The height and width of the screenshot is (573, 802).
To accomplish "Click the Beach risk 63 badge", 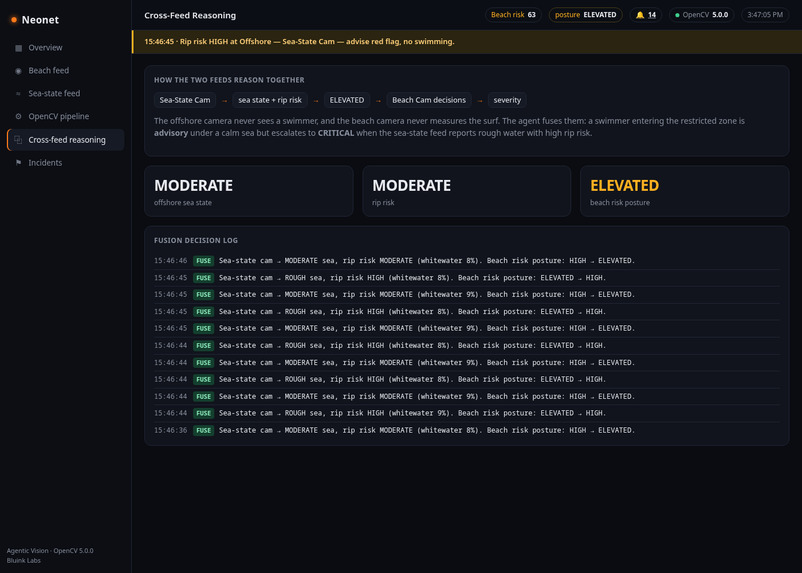I will tap(513, 15).
